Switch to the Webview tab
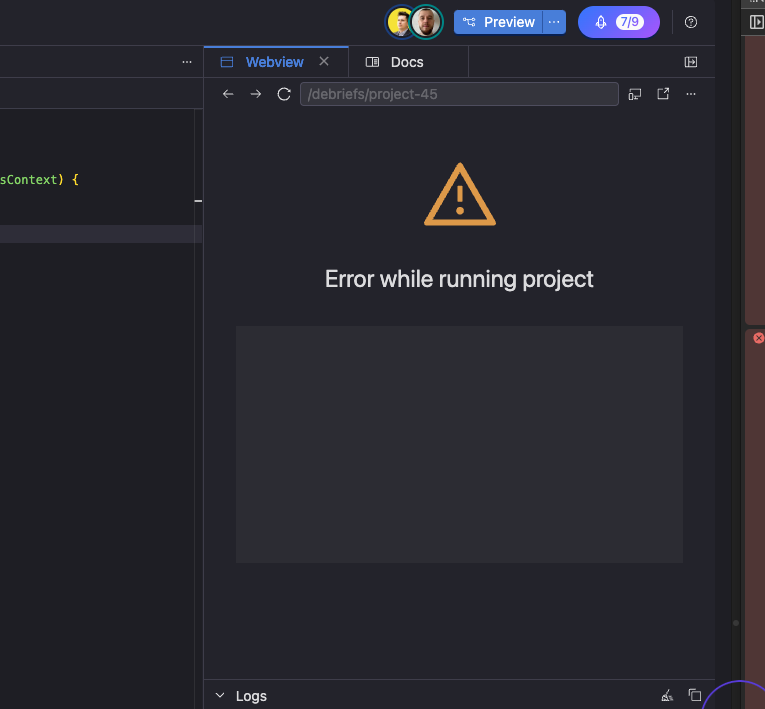This screenshot has height=709, width=765. pyautogui.click(x=274, y=62)
